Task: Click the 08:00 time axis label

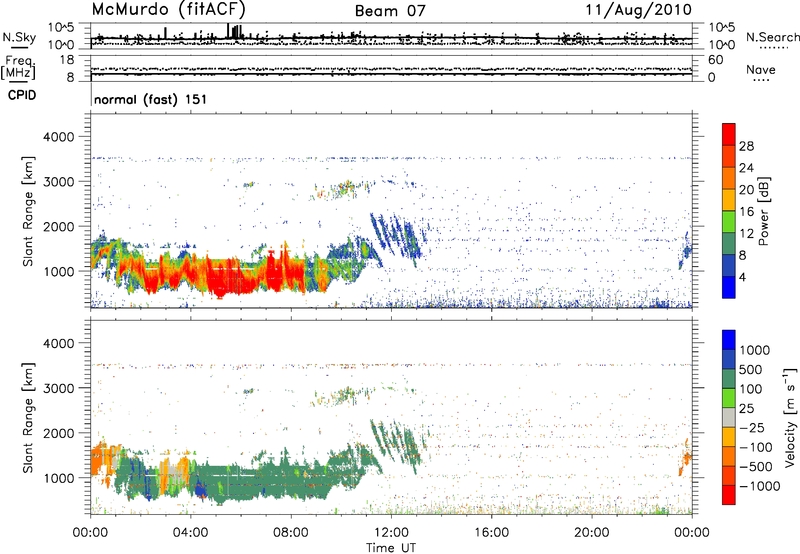Action: point(291,533)
